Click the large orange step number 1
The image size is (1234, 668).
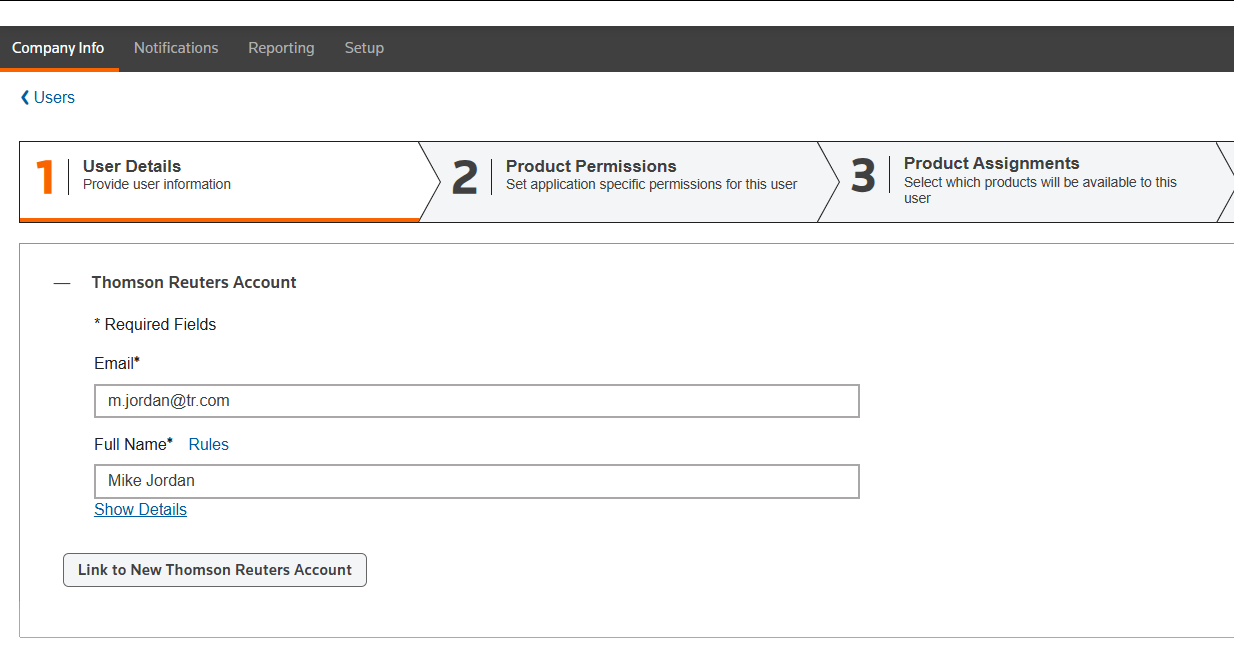[x=45, y=177]
